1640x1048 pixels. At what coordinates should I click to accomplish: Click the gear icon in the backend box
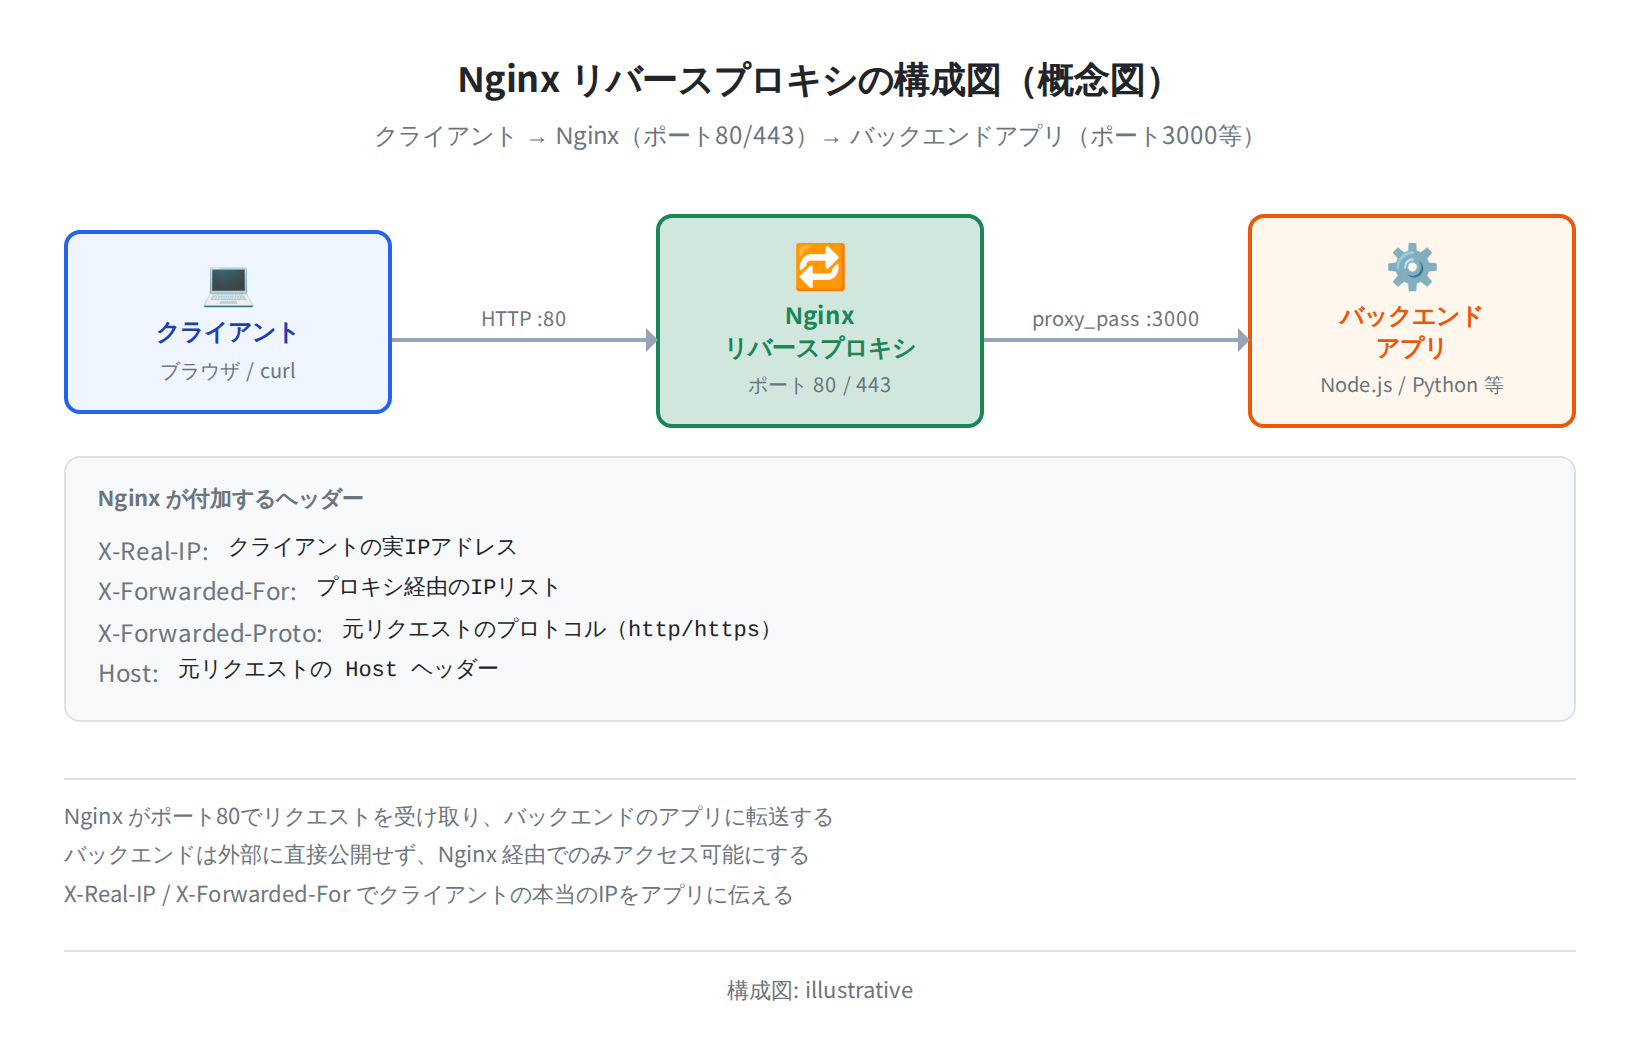coord(1412,267)
